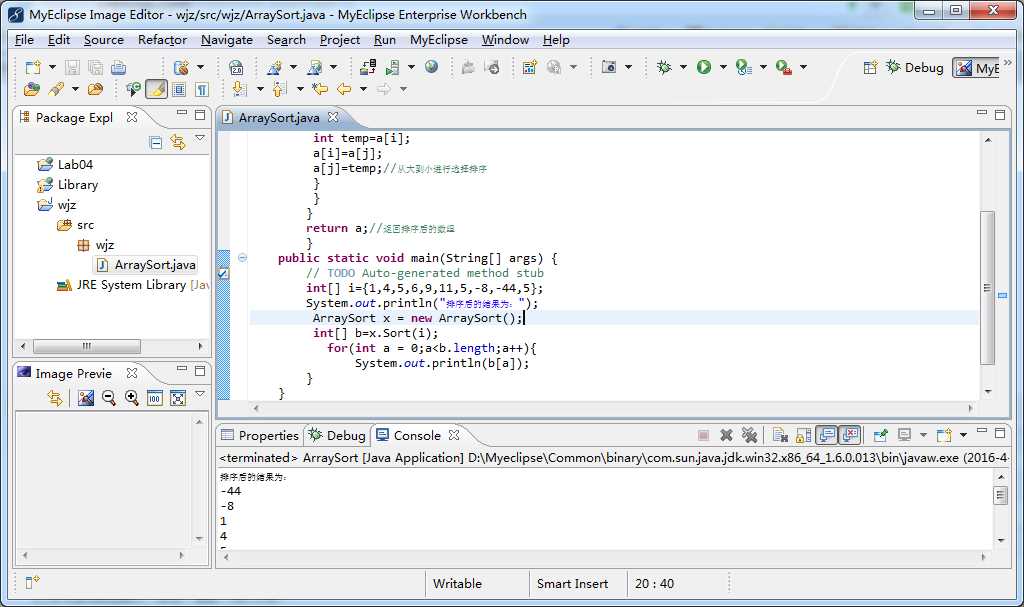Open the MyEclipse menu
The width and height of the screenshot is (1024, 607).
[439, 40]
